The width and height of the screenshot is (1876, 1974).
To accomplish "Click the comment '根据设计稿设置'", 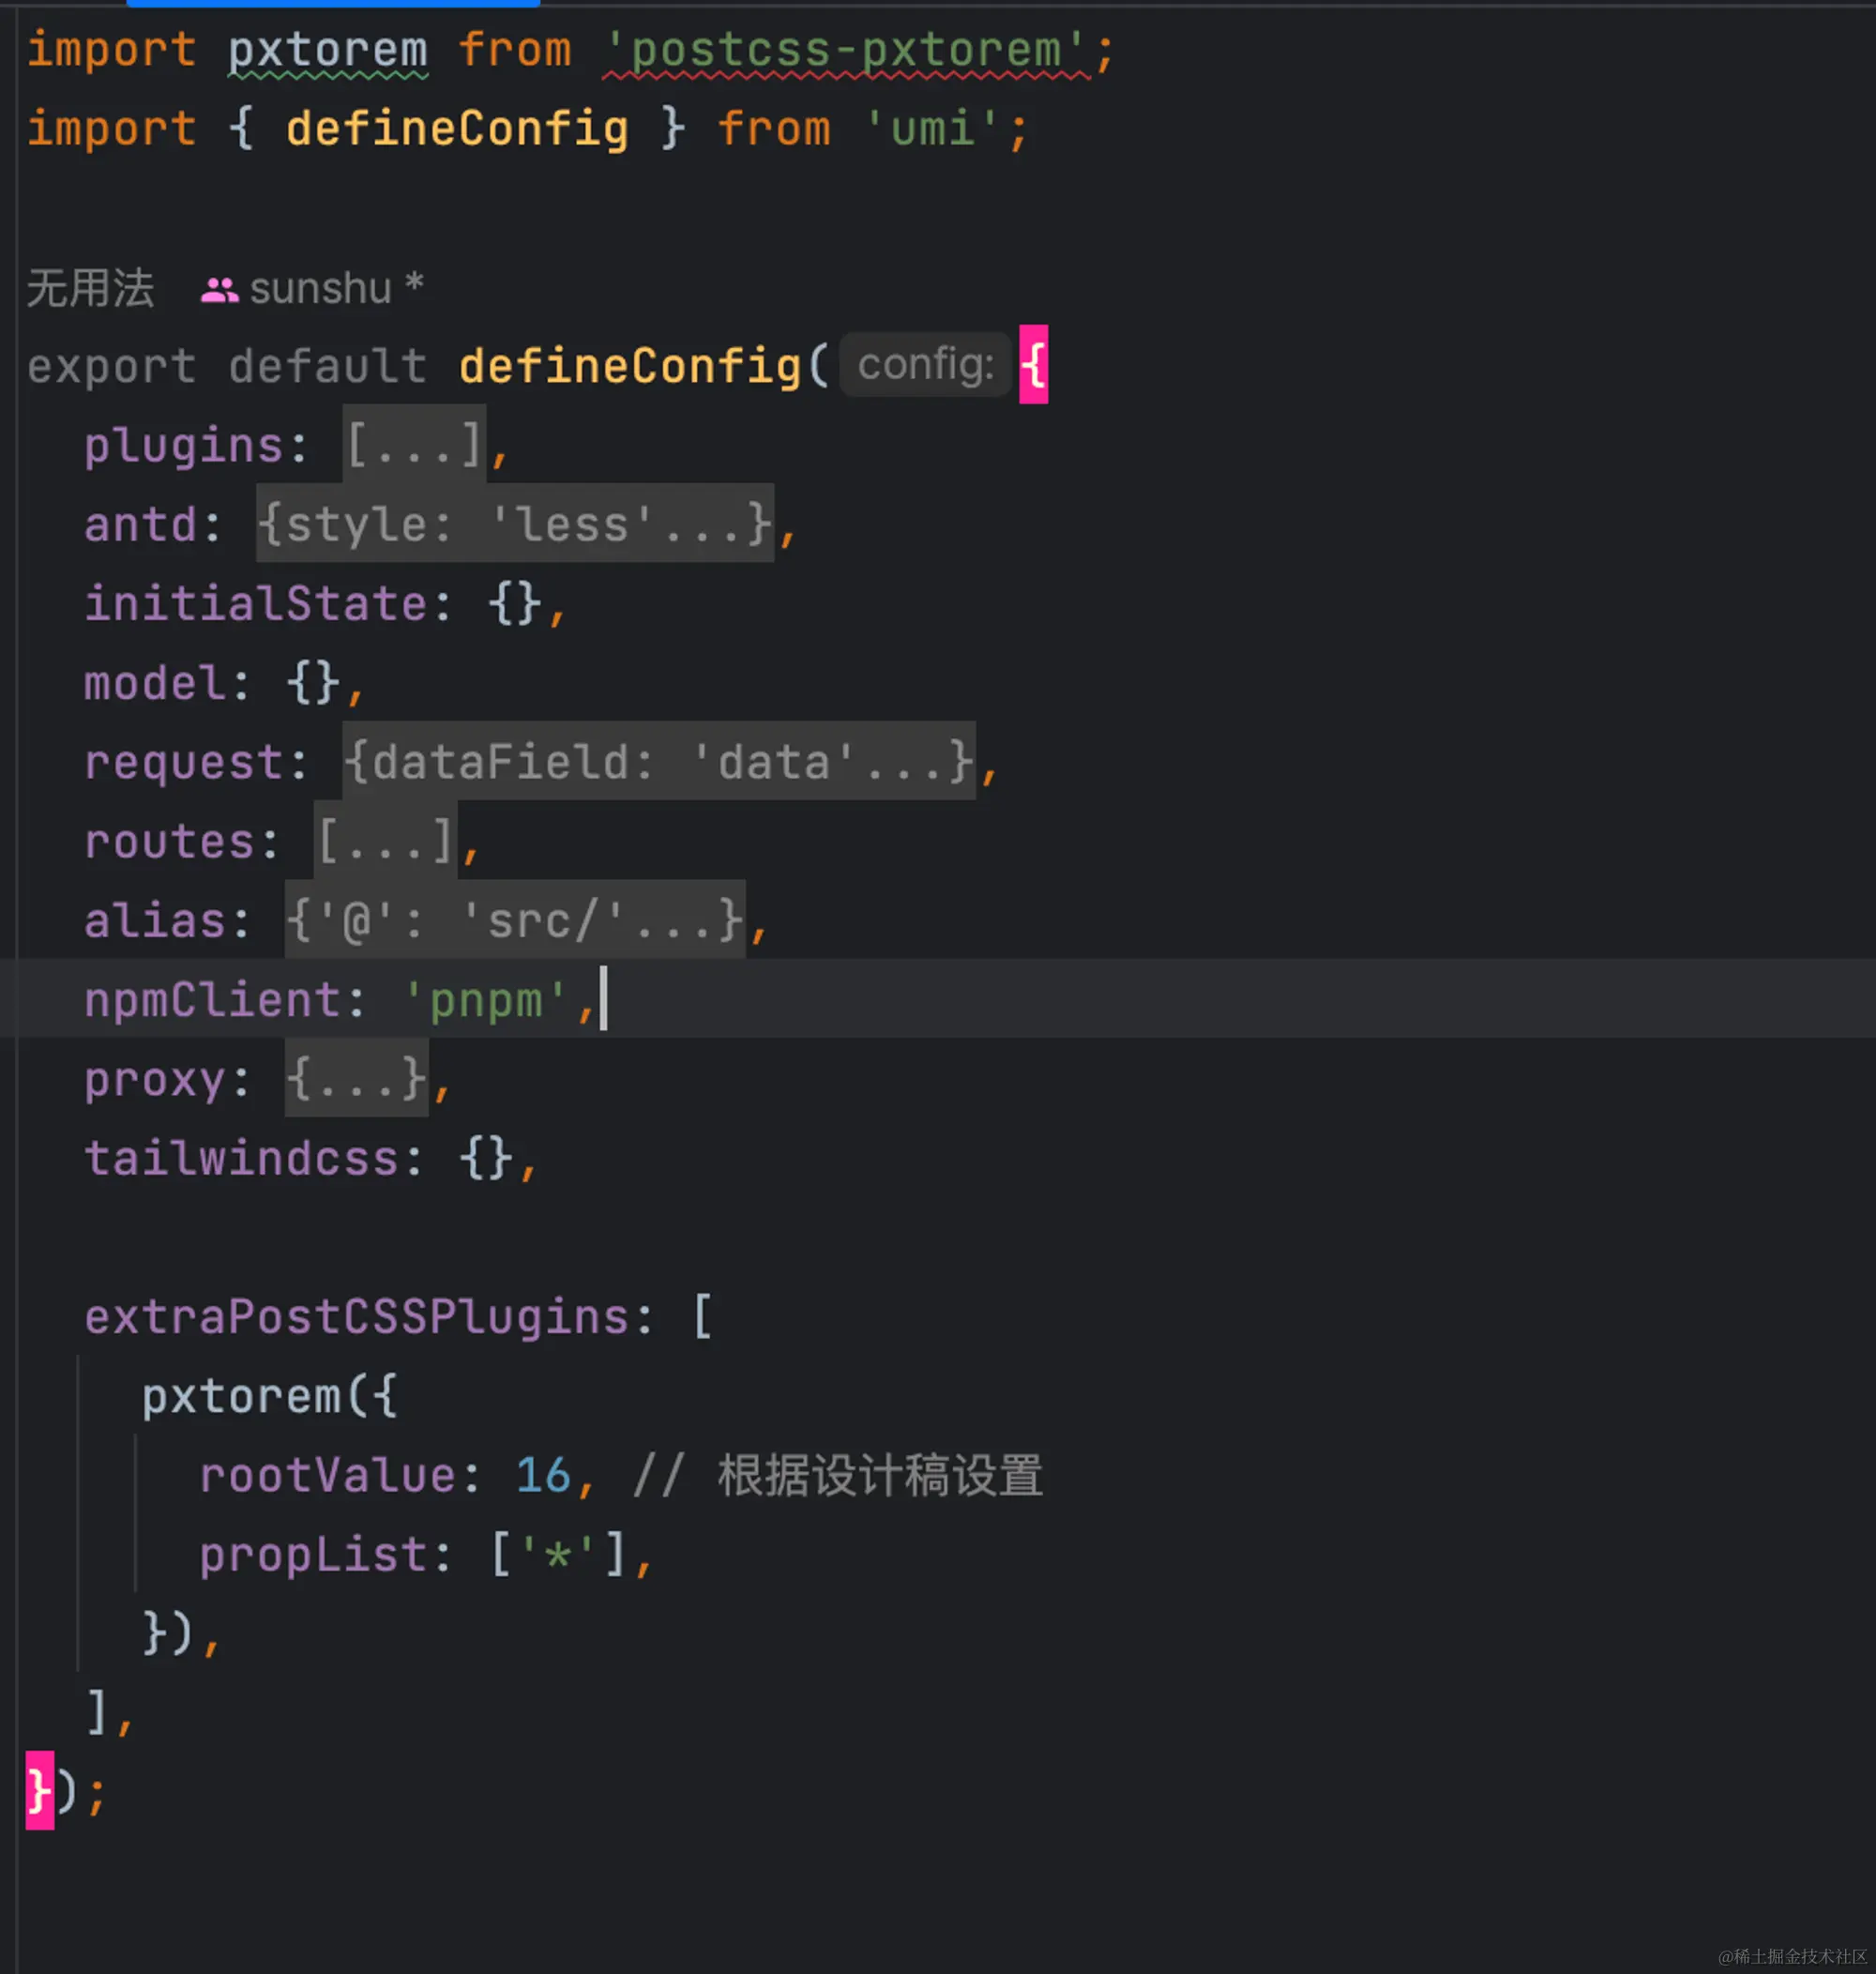I will click(x=880, y=1475).
